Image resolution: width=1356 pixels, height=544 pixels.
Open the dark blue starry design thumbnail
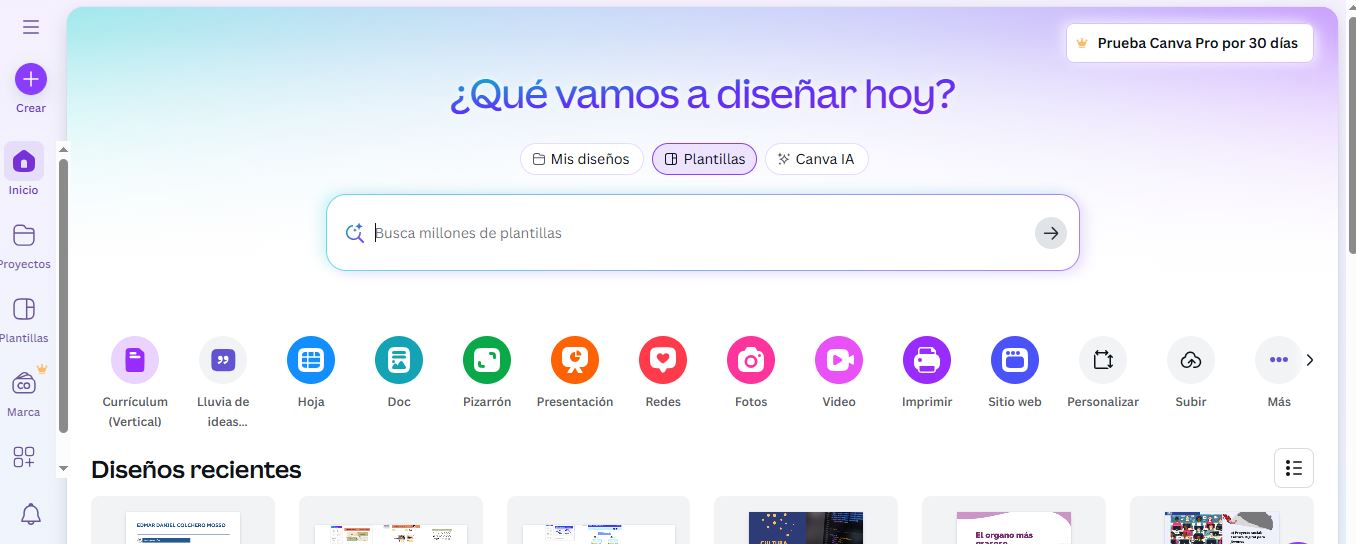[805, 520]
